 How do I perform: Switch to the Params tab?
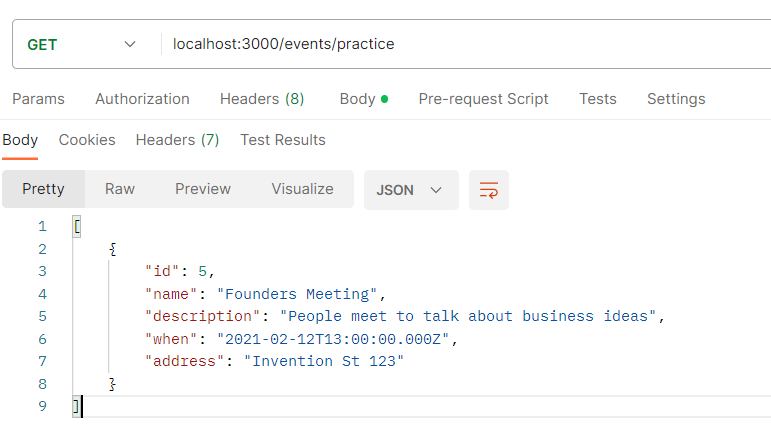38,99
